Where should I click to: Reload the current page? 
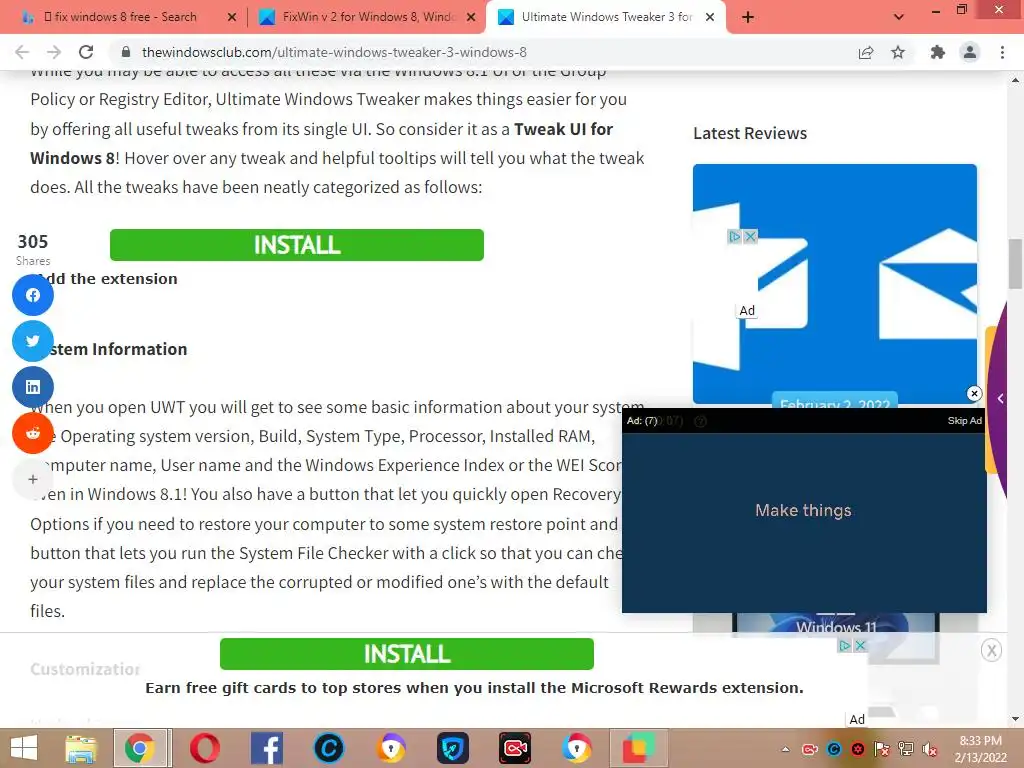click(x=86, y=52)
